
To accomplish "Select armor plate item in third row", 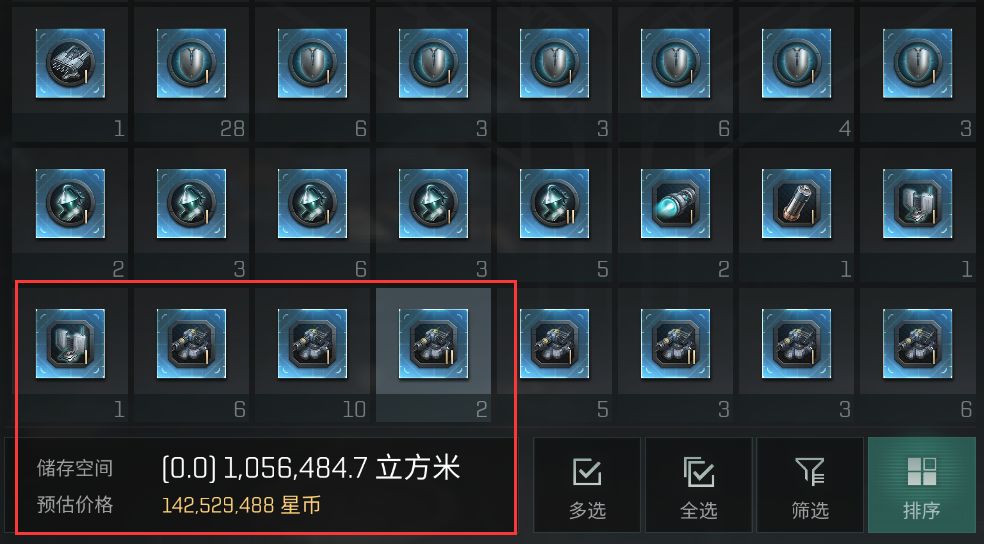I will (70, 355).
